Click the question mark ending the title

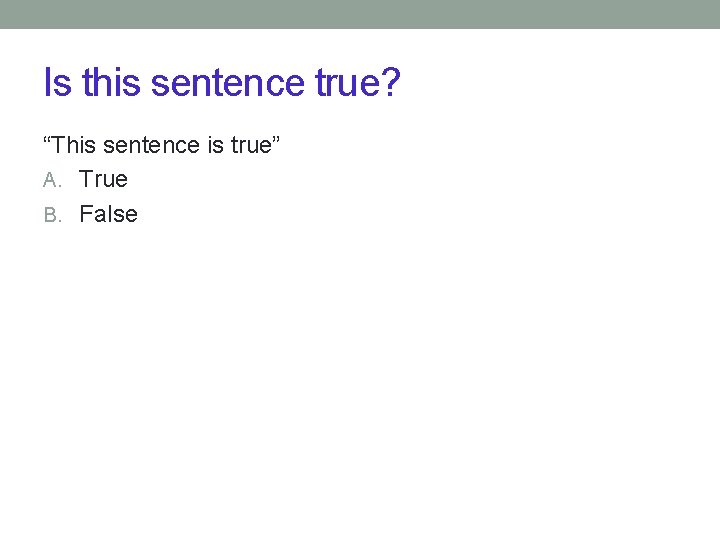(390, 83)
